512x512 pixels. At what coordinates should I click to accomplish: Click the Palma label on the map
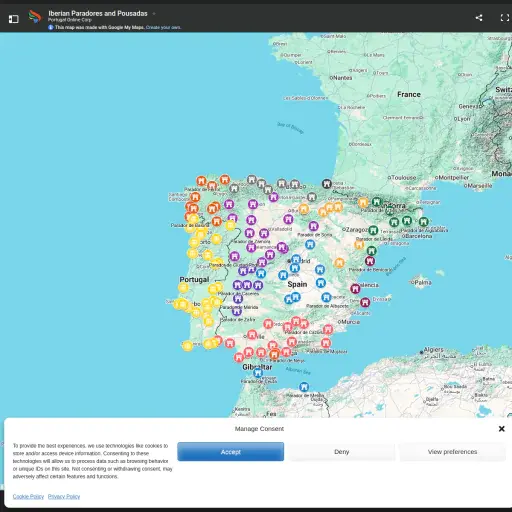tap(423, 283)
